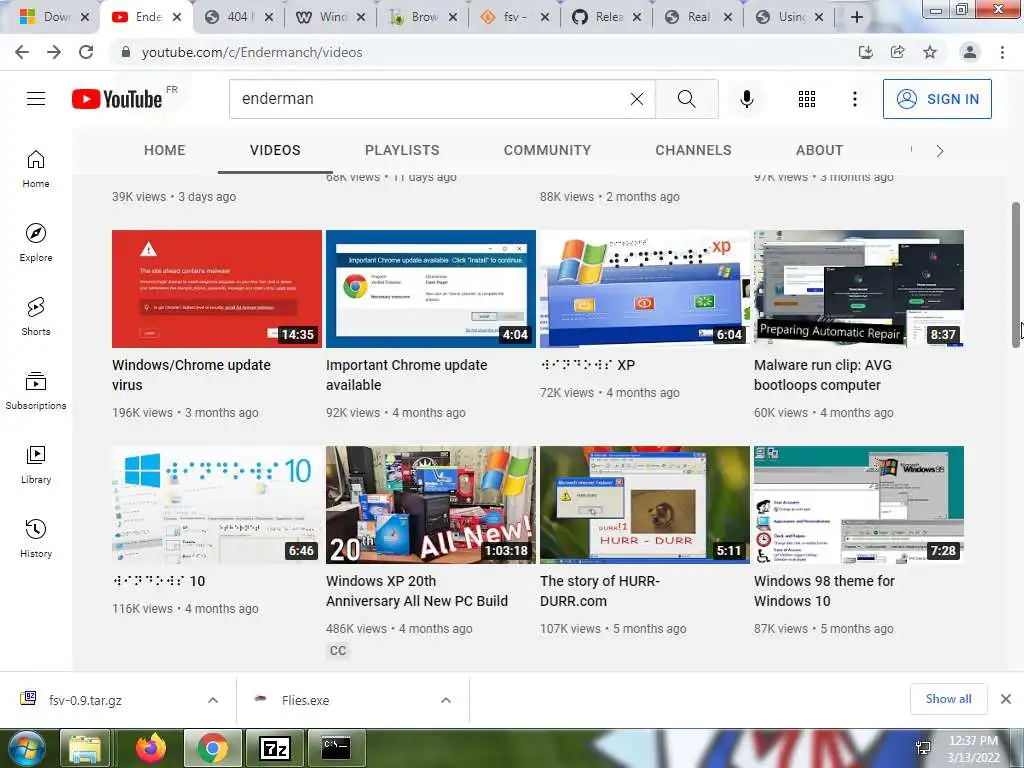Click Show all downloads
This screenshot has height=768, width=1024.
(948, 699)
